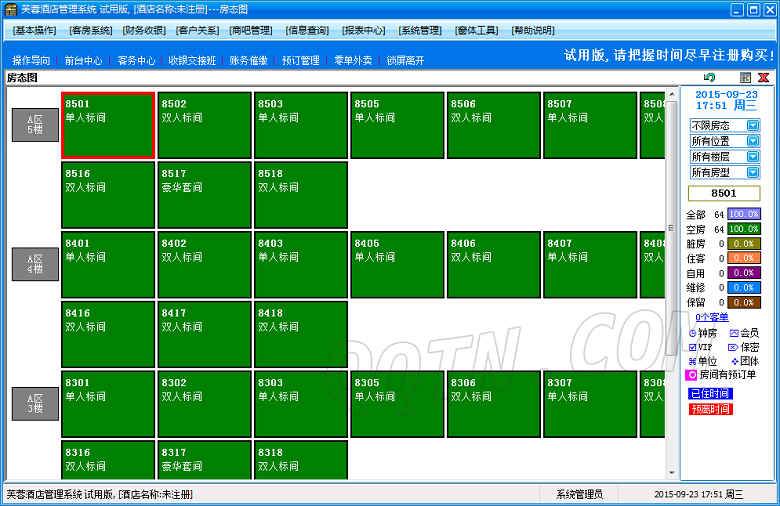Click the A区 4楼 floor button
Image resolution: width=780 pixels, height=506 pixels.
pyautogui.click(x=35, y=264)
